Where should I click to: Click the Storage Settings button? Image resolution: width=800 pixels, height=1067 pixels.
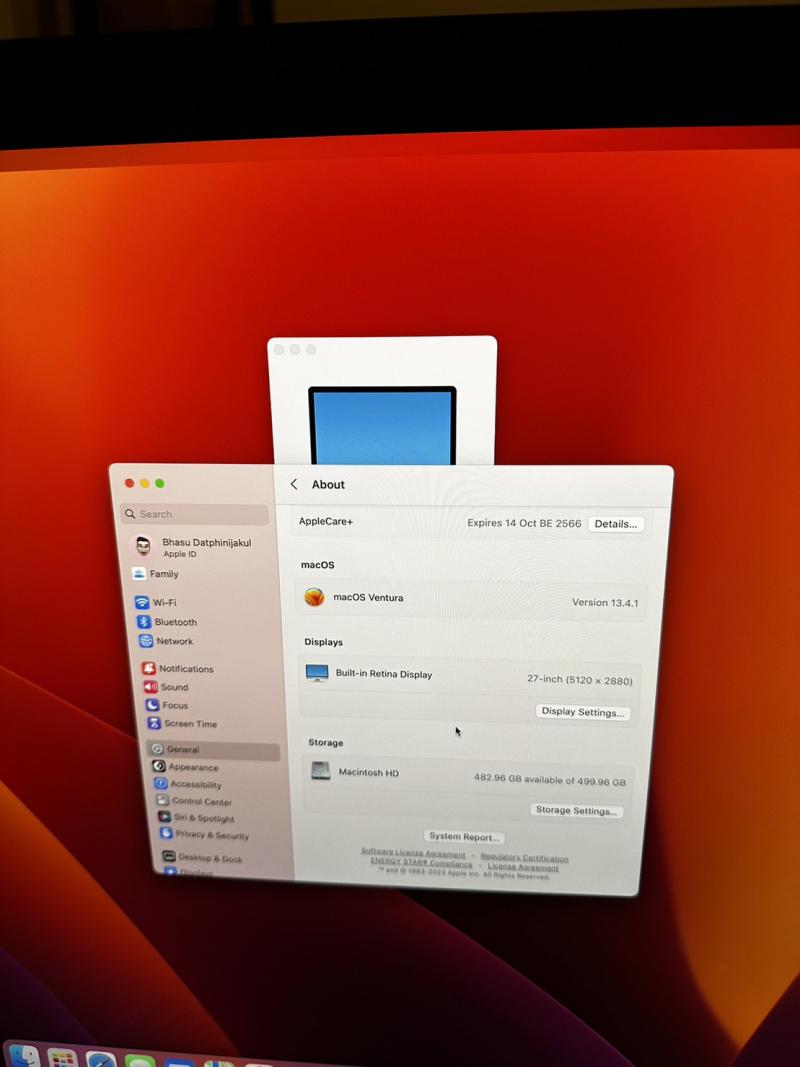click(575, 810)
